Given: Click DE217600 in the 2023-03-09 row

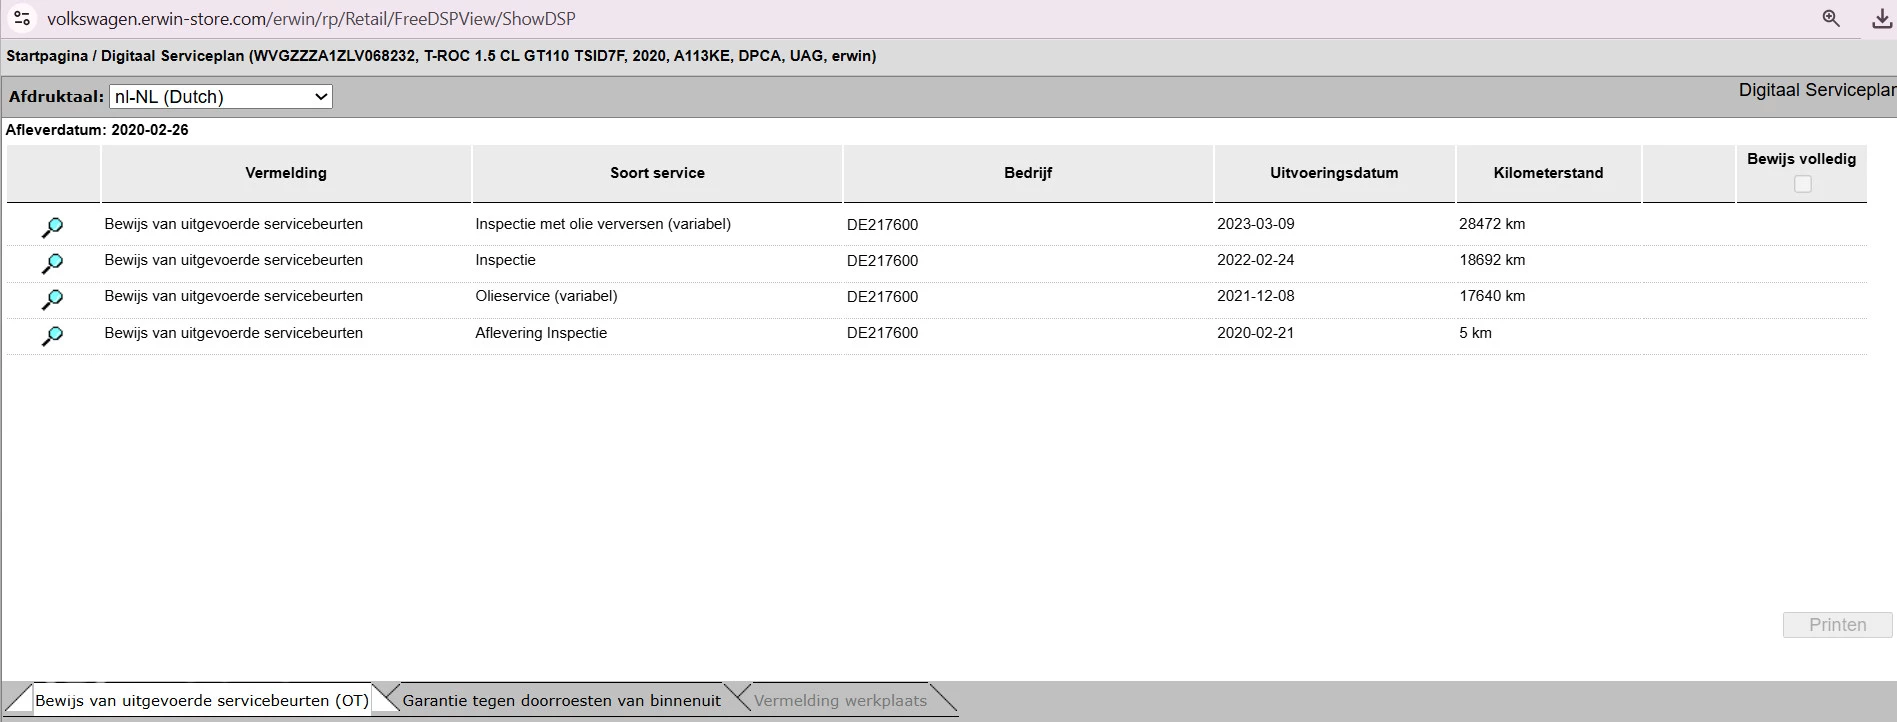Looking at the screenshot, I should click(x=882, y=225).
